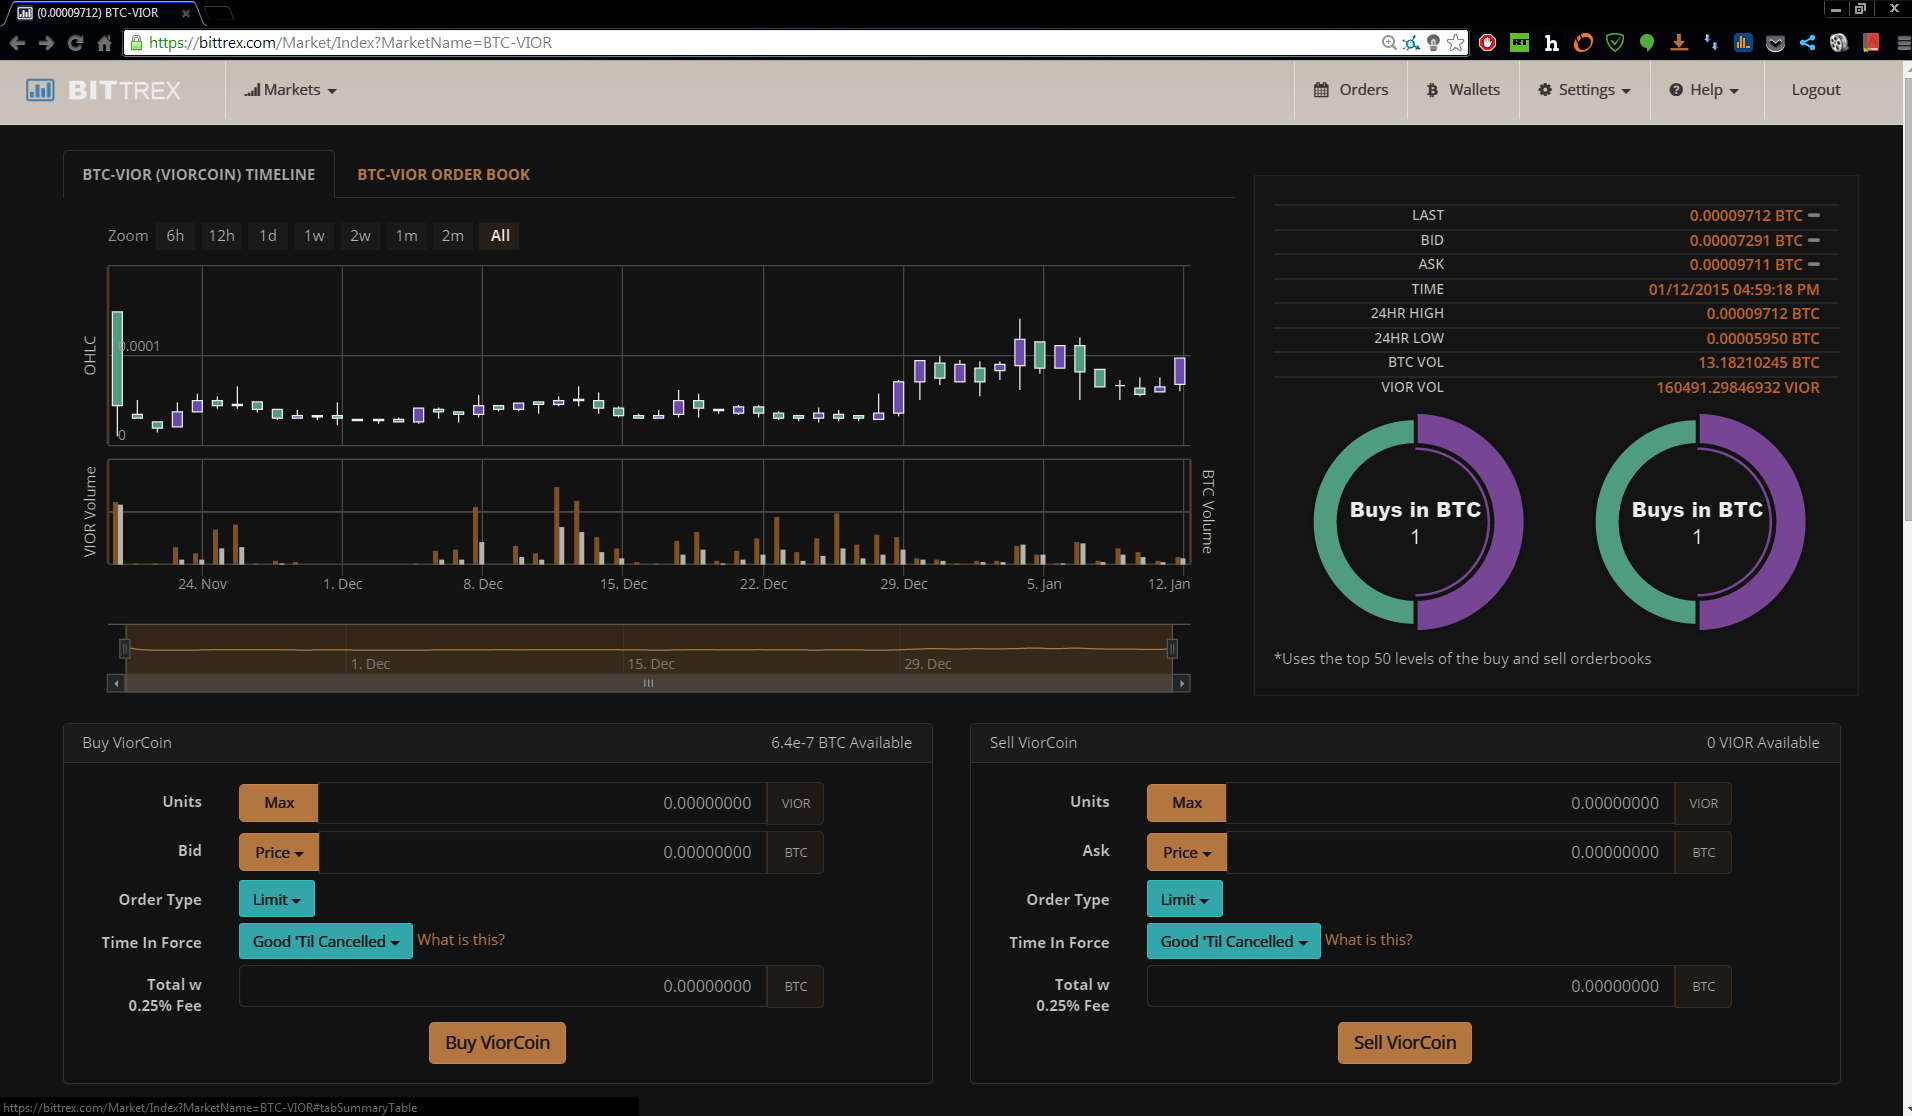
Task: Click Logout in the navbar
Action: 1816,90
